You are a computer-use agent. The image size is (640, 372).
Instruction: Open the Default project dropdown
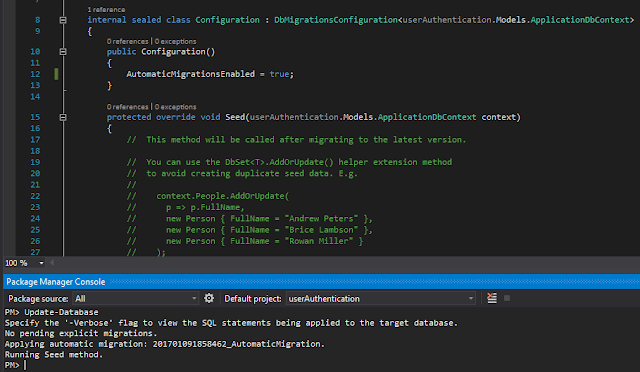click(381, 298)
